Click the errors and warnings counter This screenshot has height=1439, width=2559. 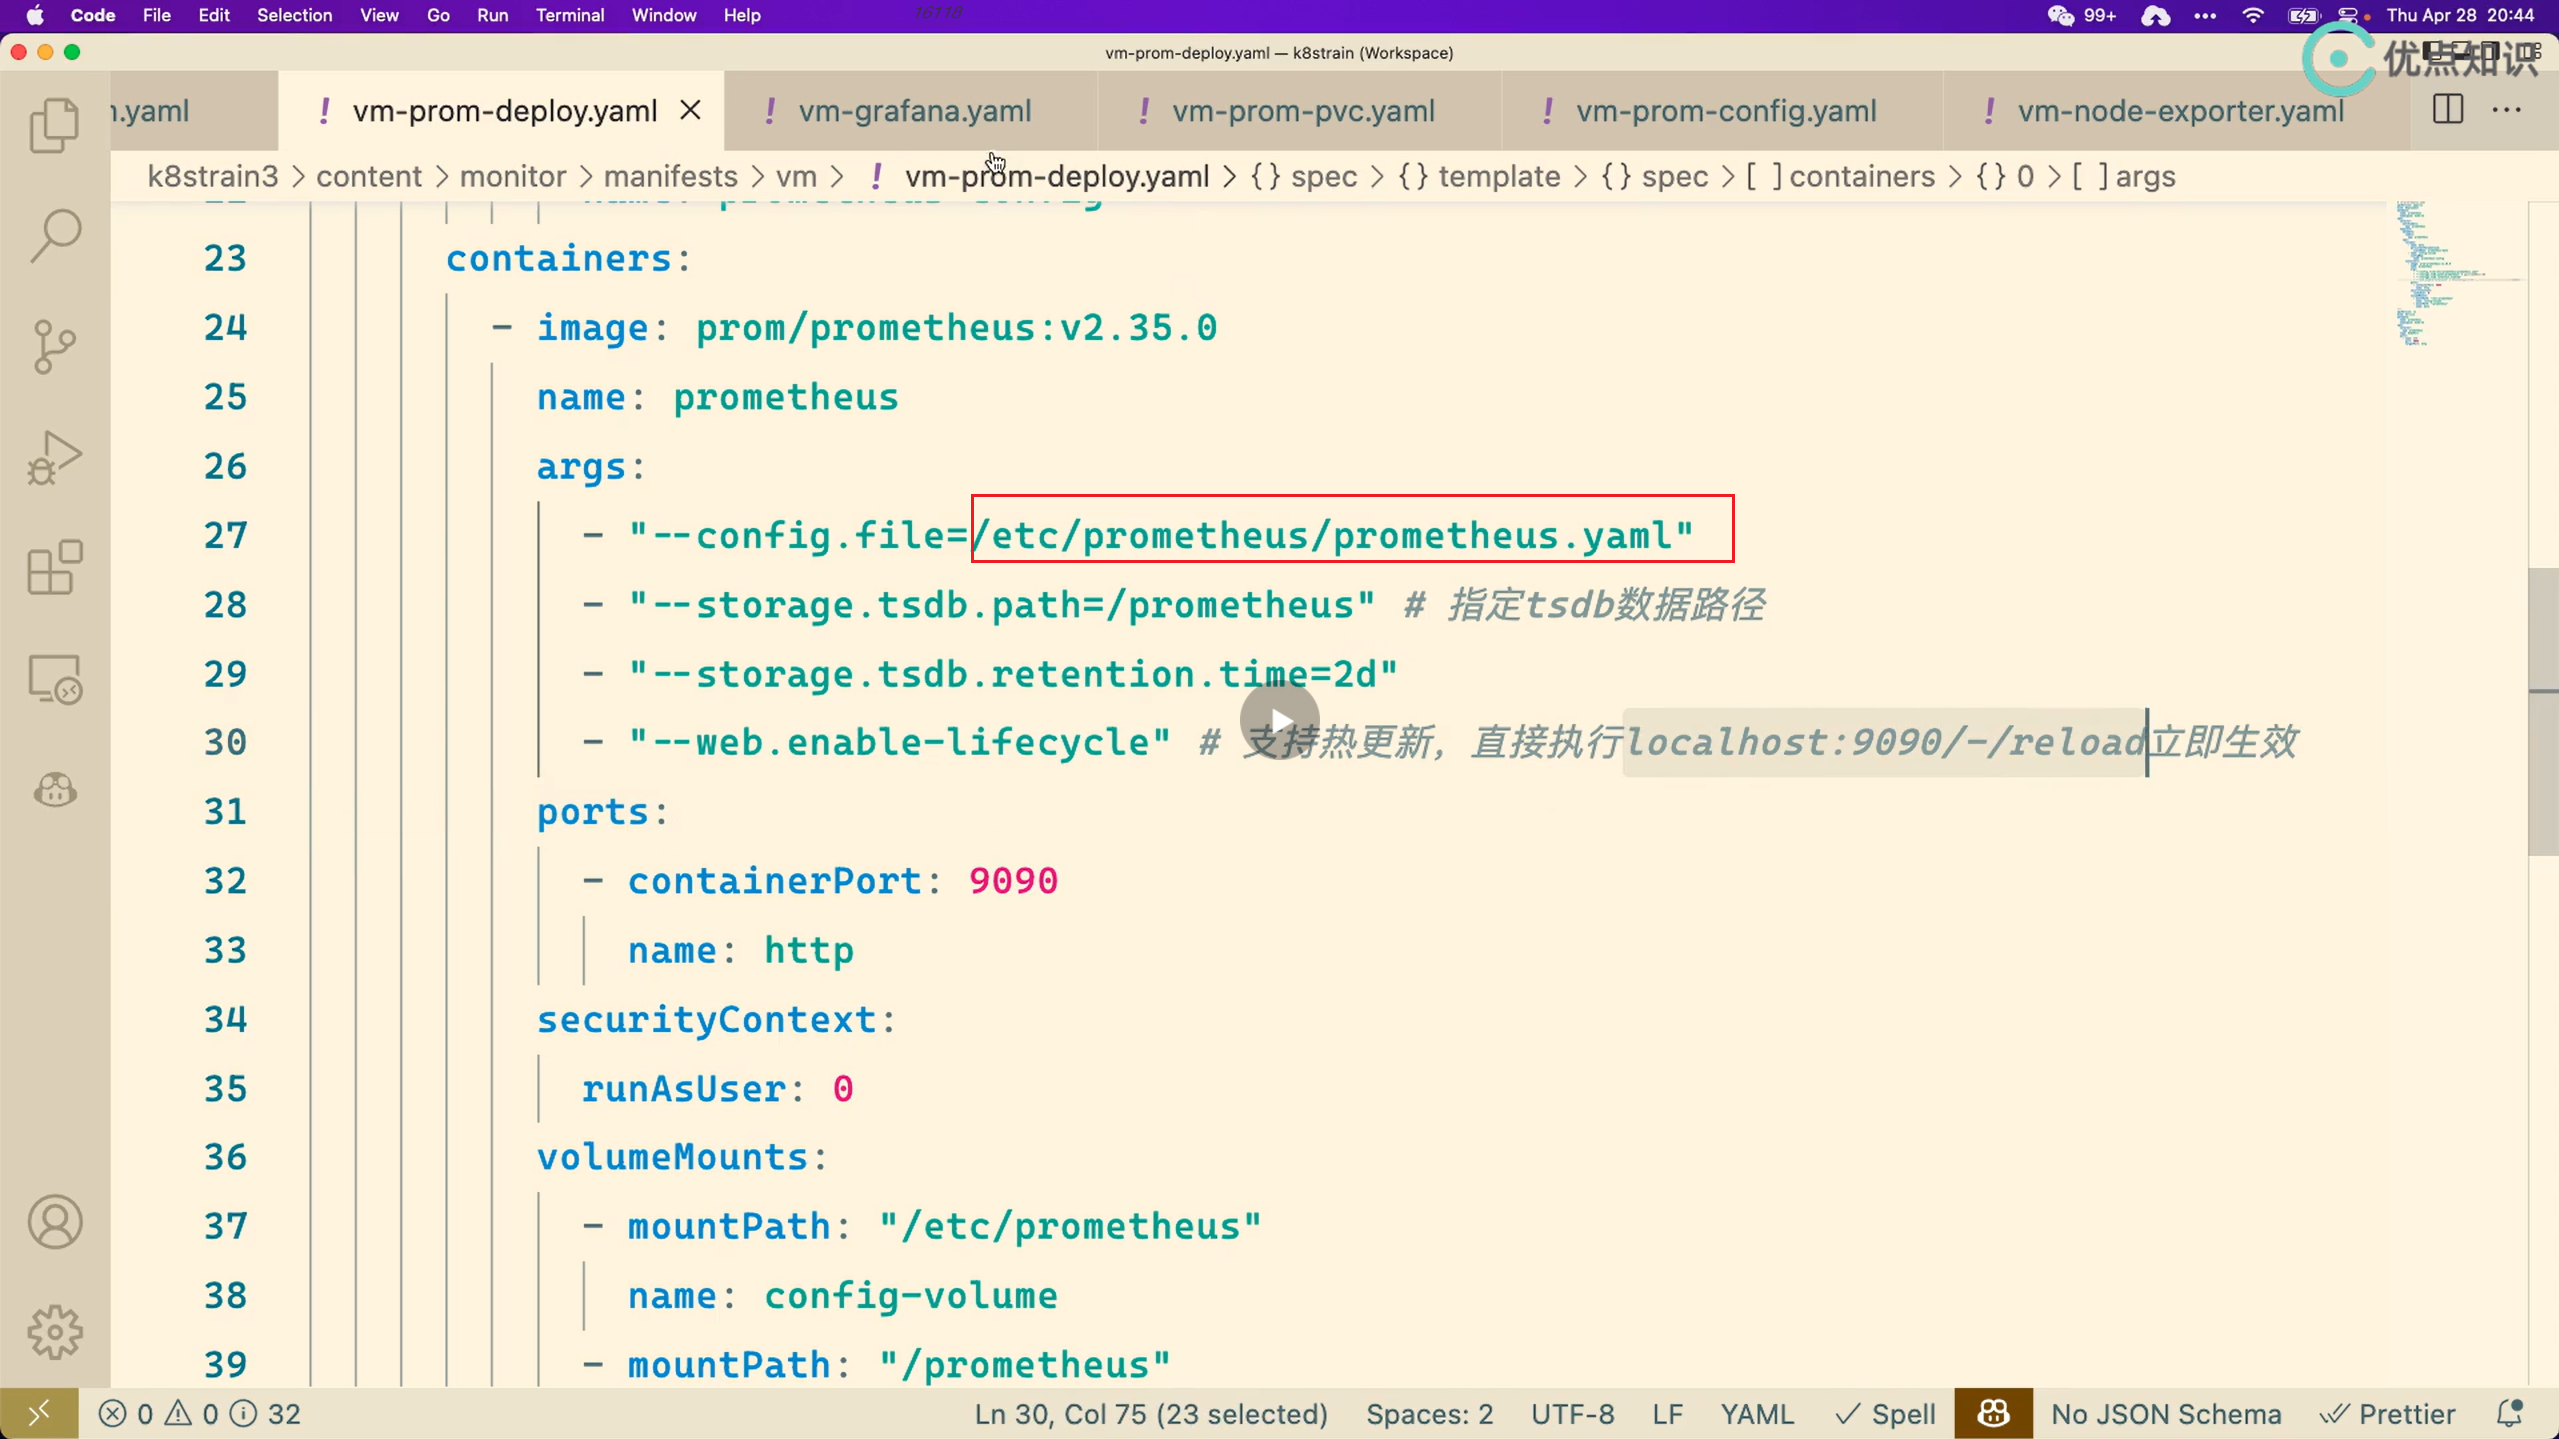pyautogui.click(x=160, y=1414)
